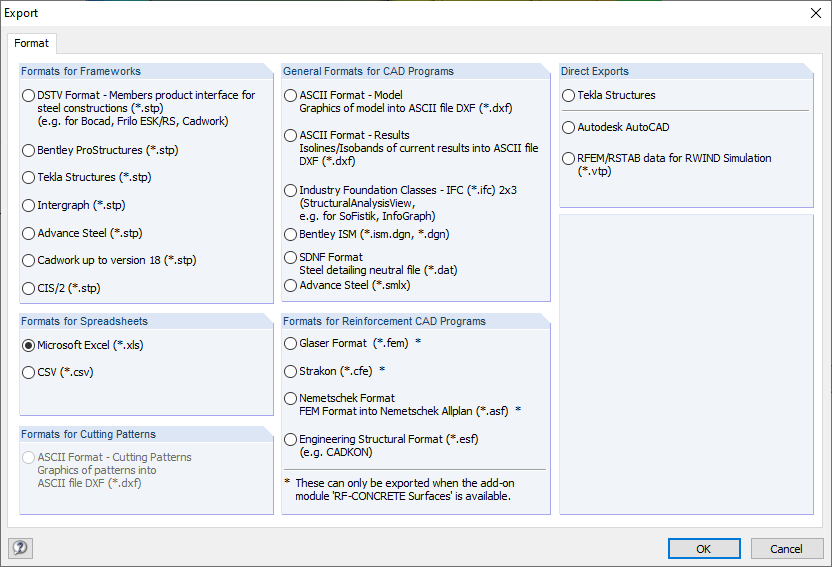Image resolution: width=832 pixels, height=567 pixels.
Task: Select RFEM/RSTAB data for RWIND Simulation
Action: 569,158
